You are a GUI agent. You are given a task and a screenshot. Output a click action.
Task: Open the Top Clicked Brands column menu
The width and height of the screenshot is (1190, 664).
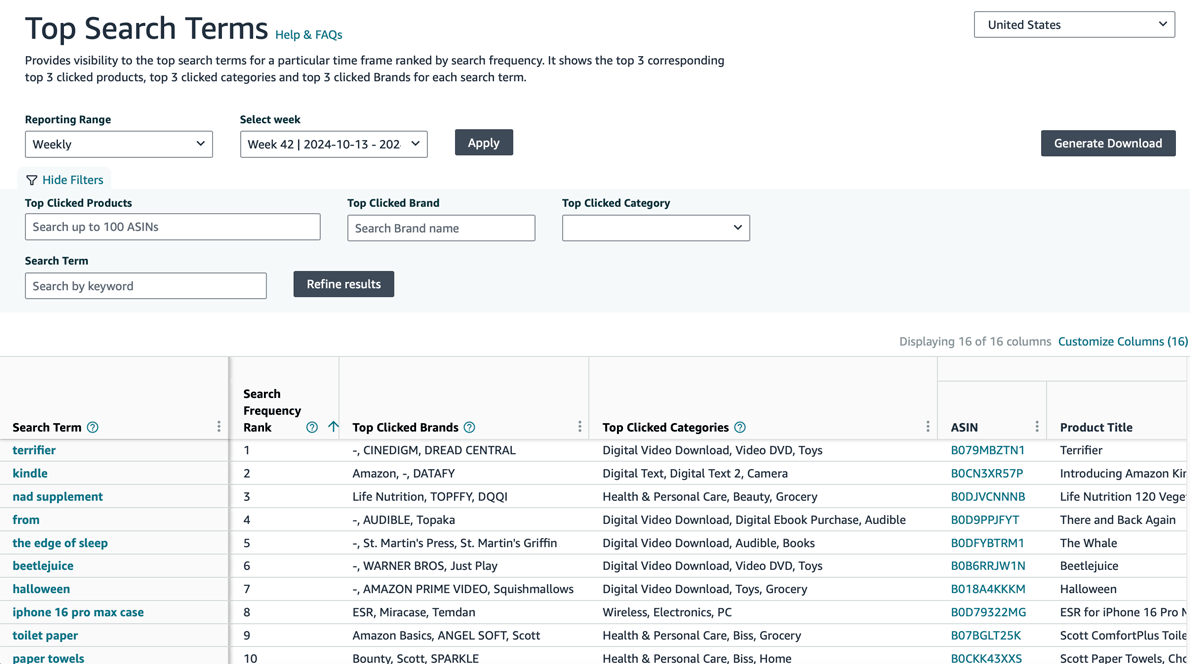point(579,427)
